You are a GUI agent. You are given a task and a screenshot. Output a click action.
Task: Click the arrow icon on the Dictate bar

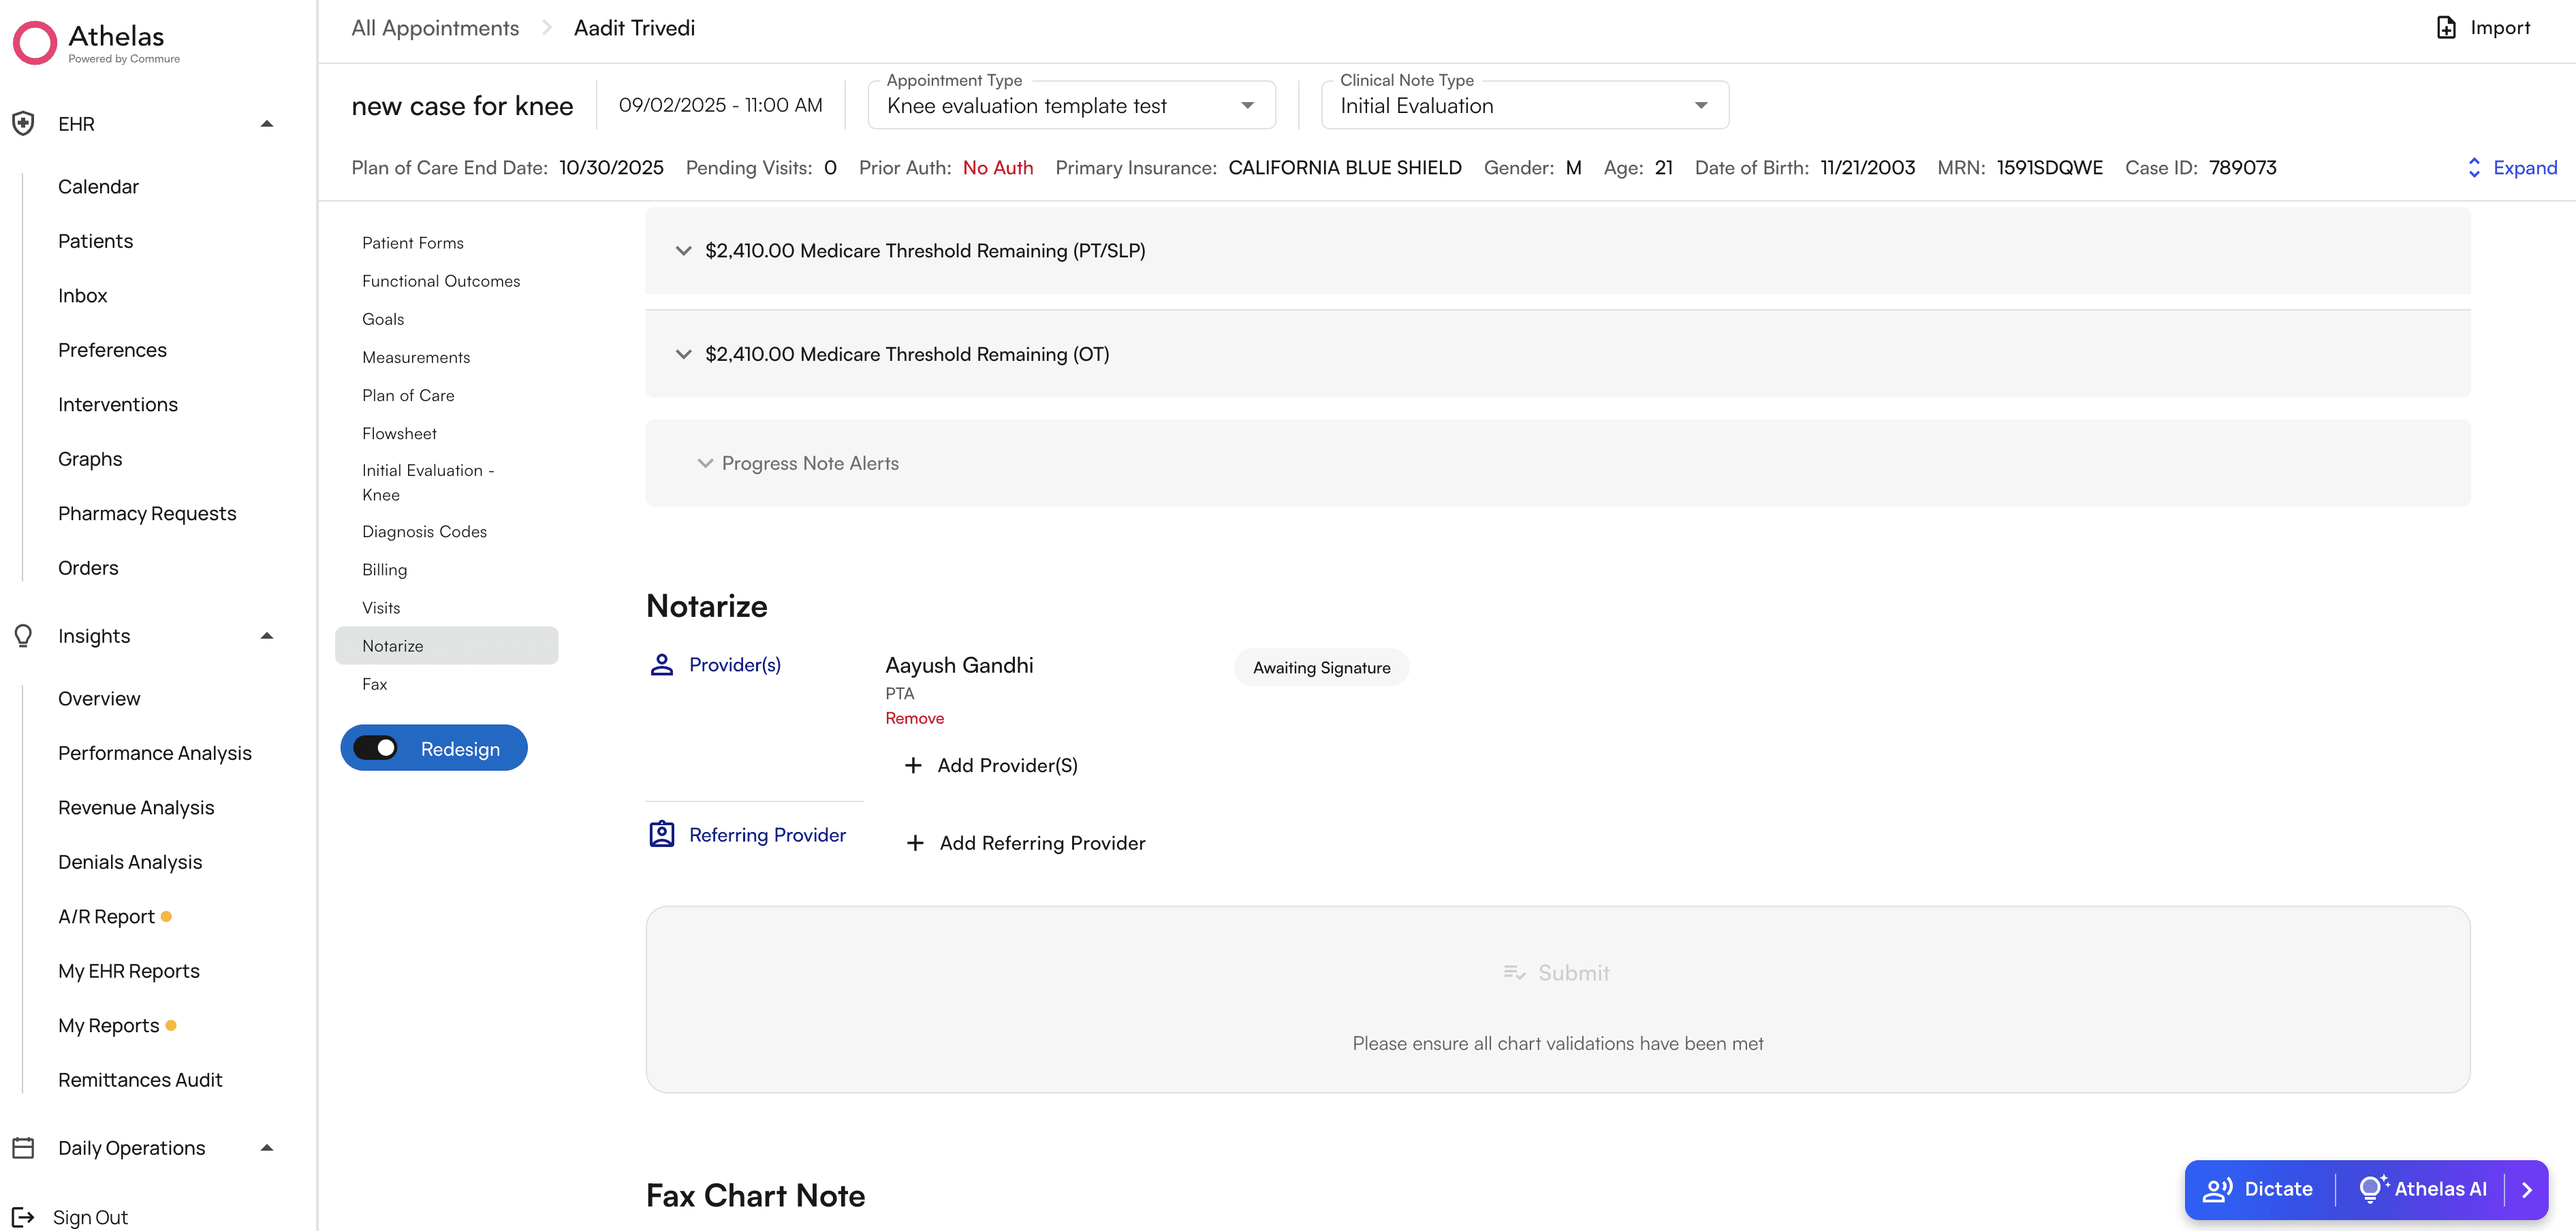[x=2526, y=1189]
